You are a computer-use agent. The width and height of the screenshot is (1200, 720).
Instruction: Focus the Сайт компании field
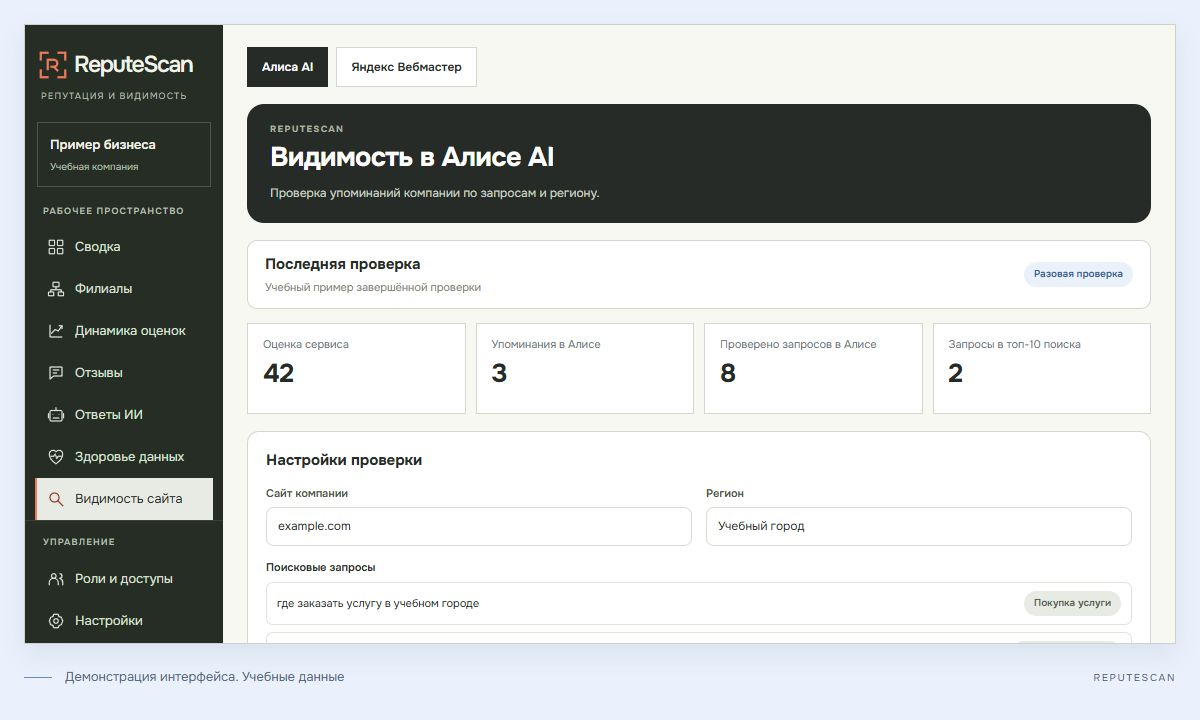click(479, 526)
